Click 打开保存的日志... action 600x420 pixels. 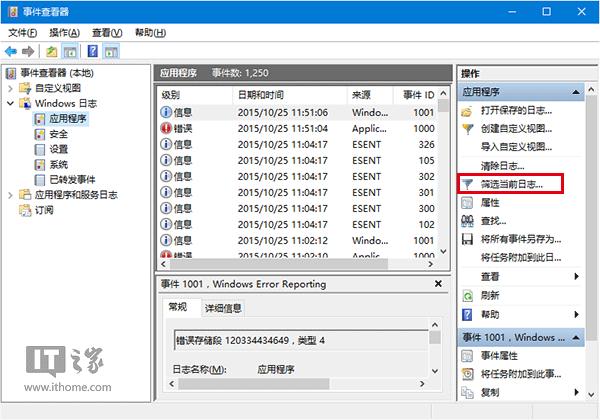coord(516,111)
